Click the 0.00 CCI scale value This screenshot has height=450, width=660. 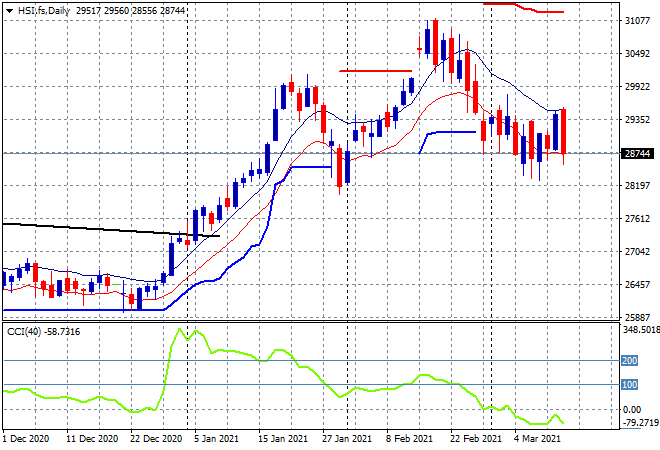pyautogui.click(x=632, y=410)
